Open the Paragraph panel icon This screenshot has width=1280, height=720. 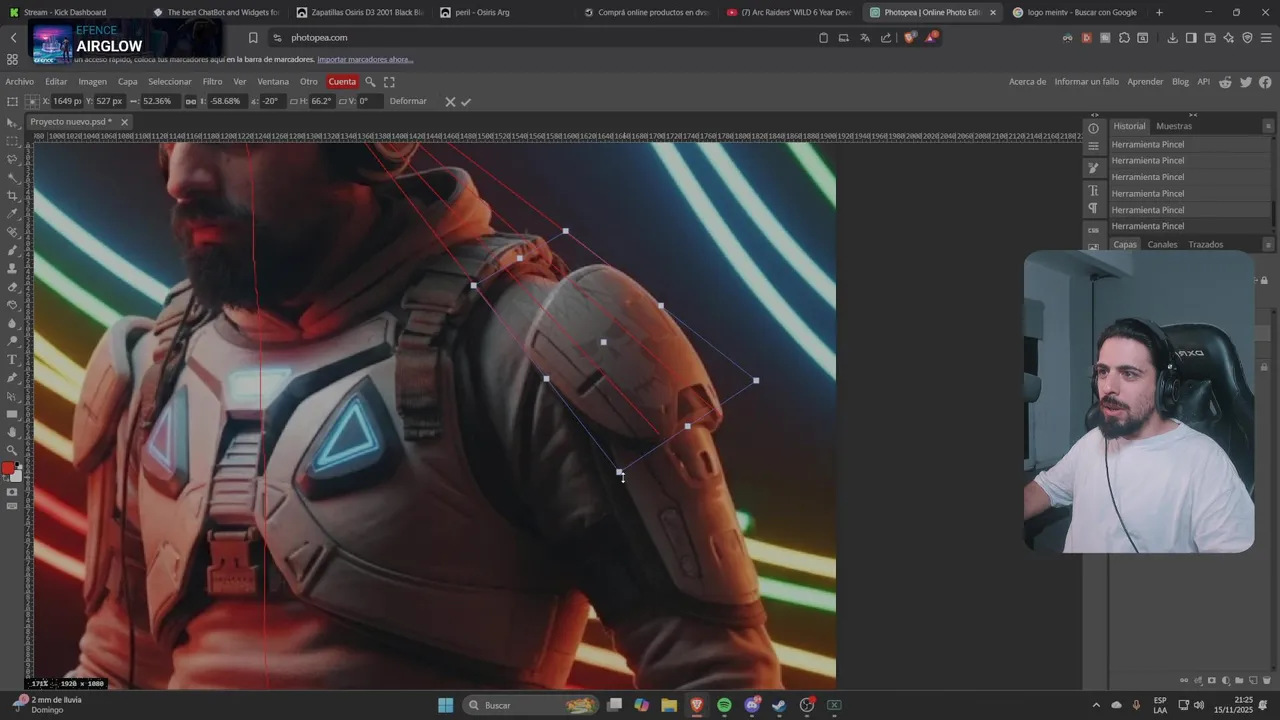(1093, 208)
